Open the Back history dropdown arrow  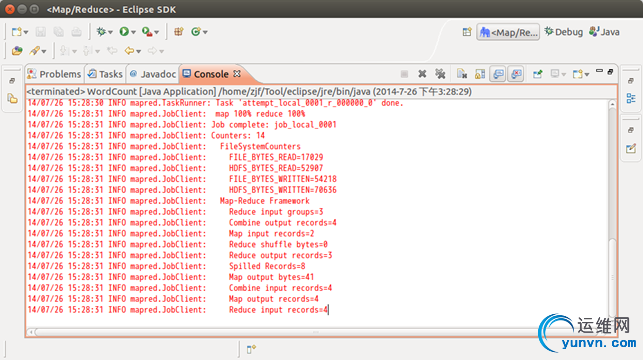point(139,51)
